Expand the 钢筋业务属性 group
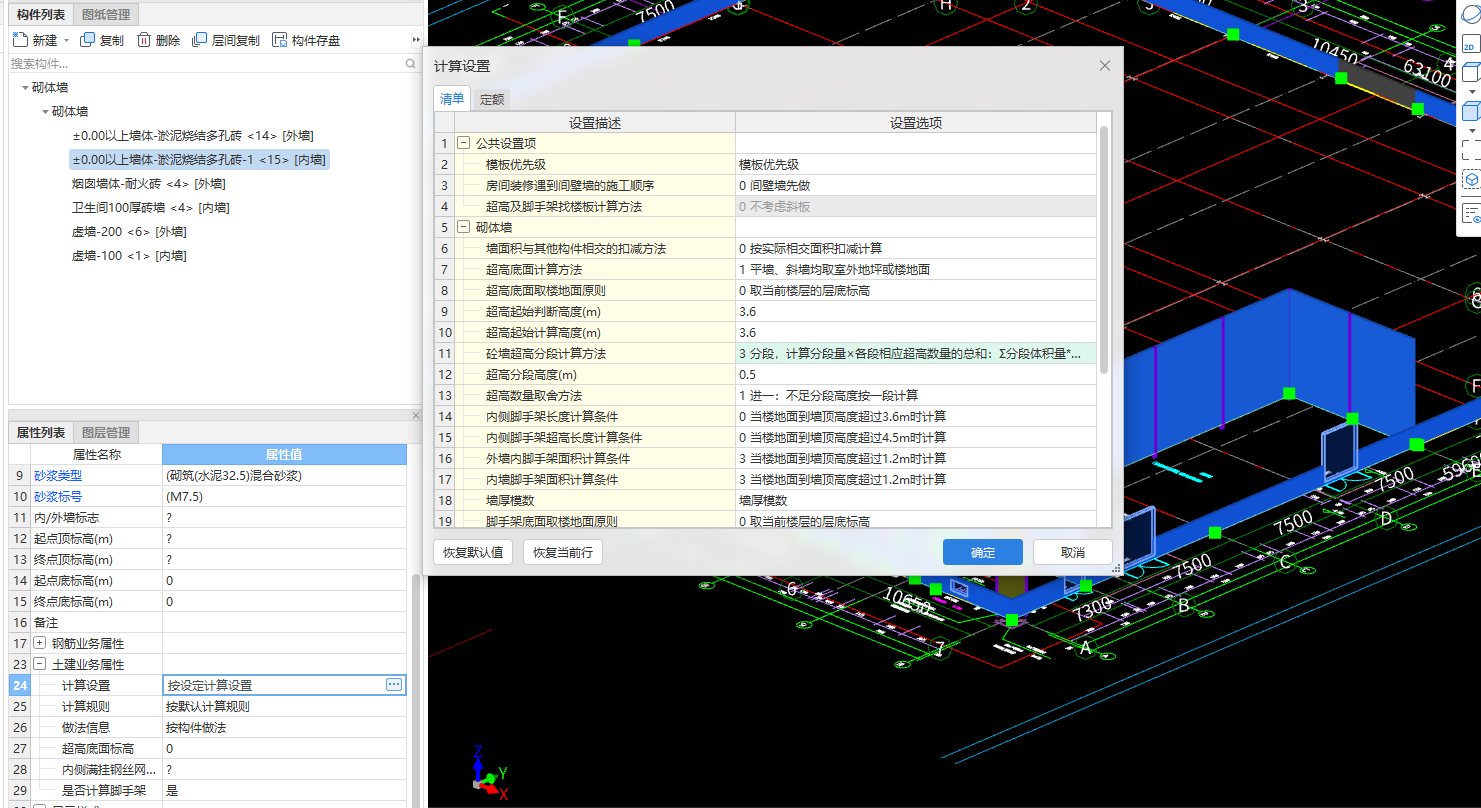The height and width of the screenshot is (808, 1481). coord(40,644)
